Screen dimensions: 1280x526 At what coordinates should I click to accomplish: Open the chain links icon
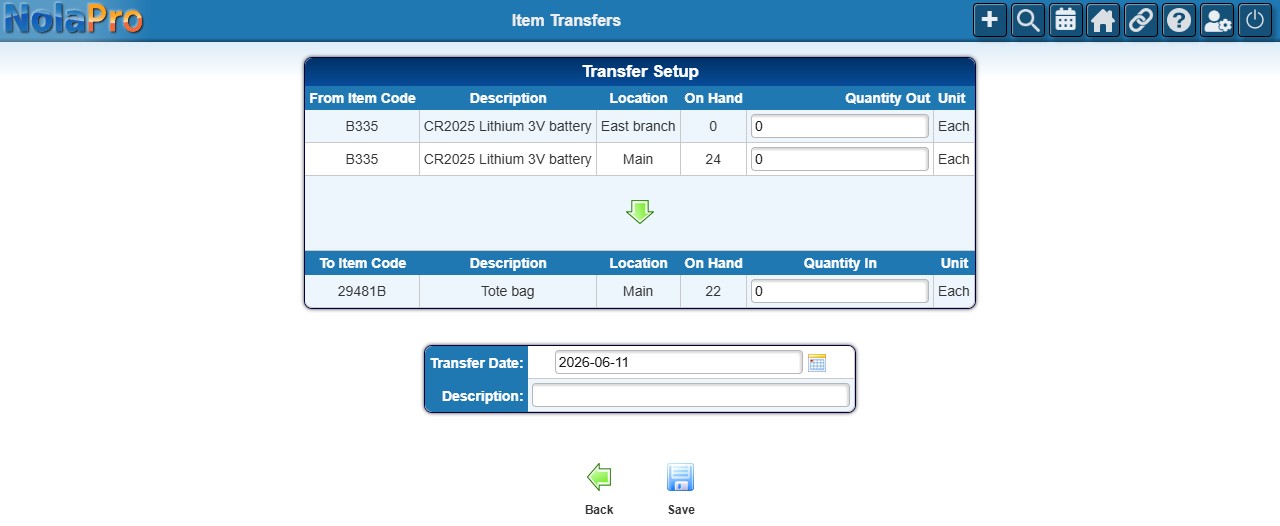[x=1141, y=20]
